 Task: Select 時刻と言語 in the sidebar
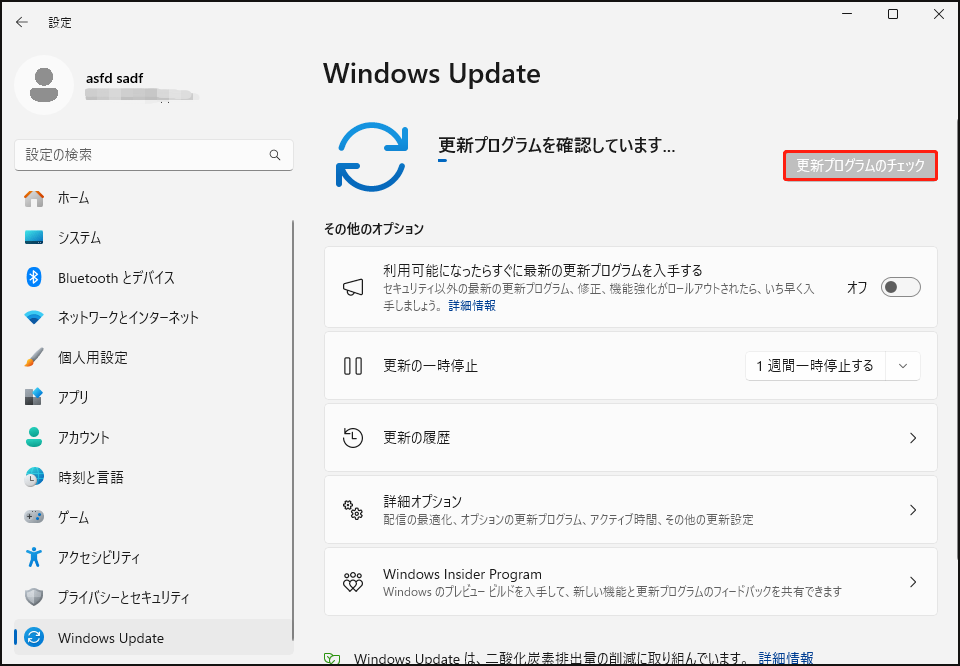click(153, 477)
